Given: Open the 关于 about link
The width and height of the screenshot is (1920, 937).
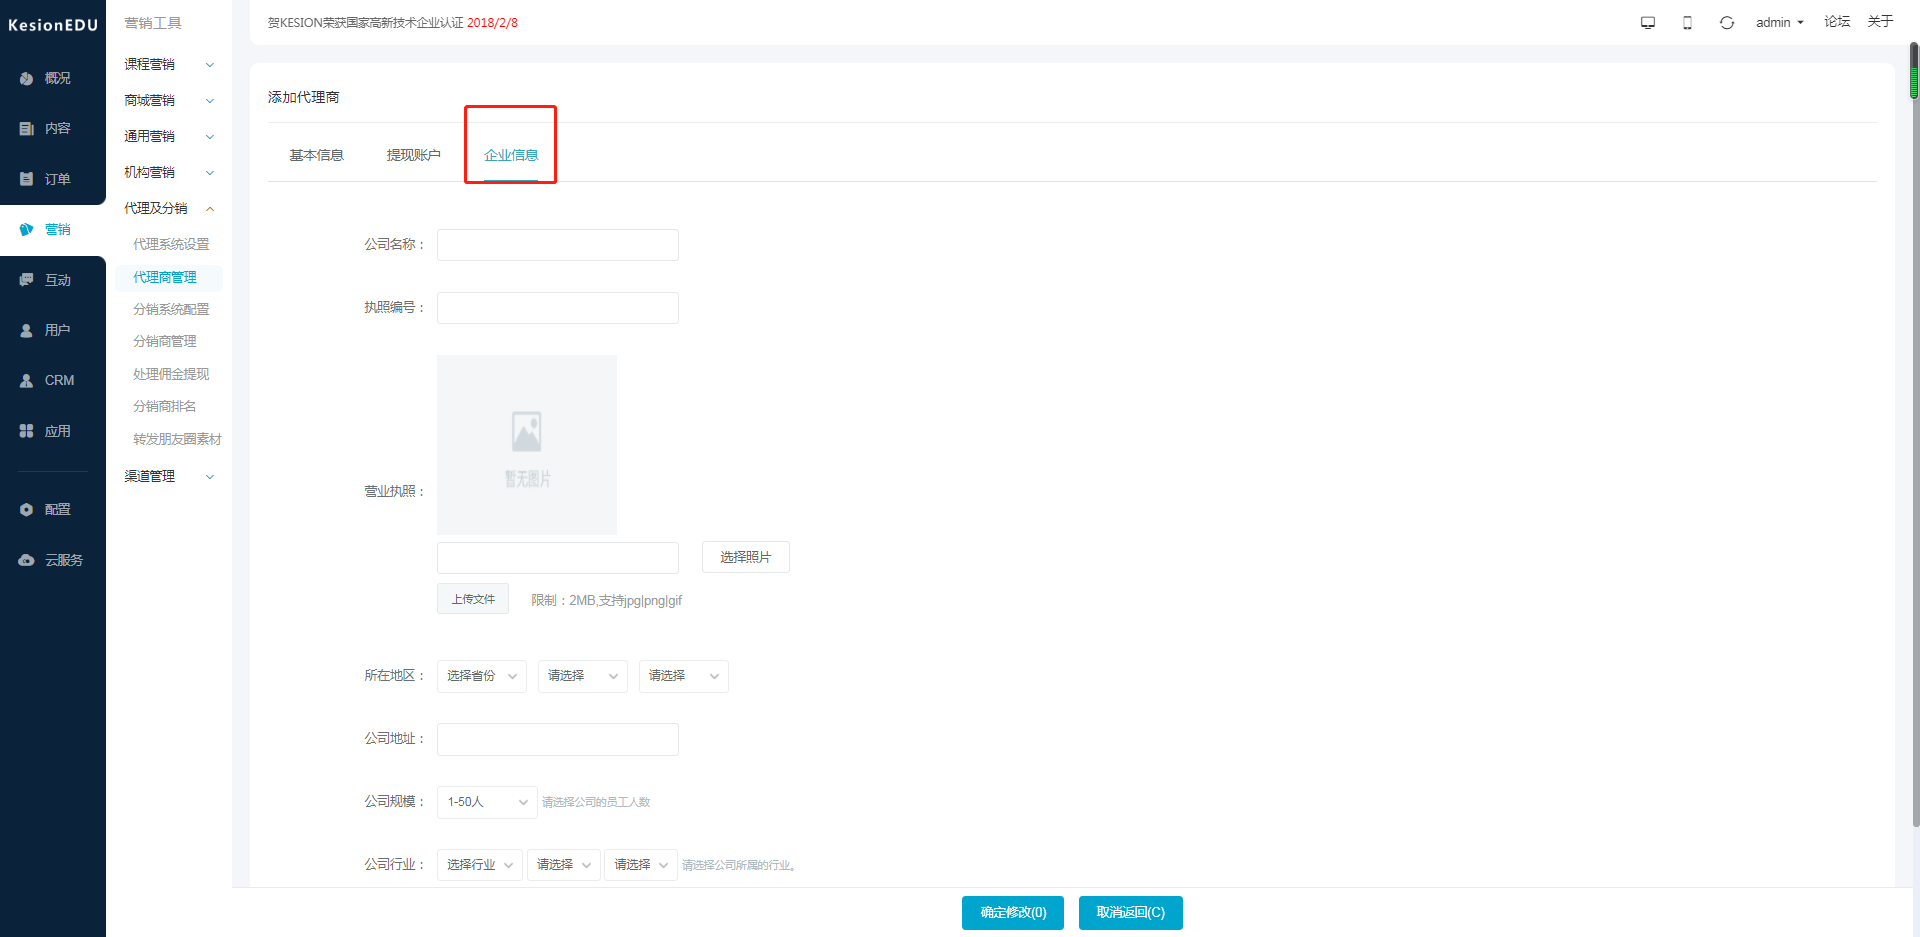Looking at the screenshot, I should tap(1881, 22).
